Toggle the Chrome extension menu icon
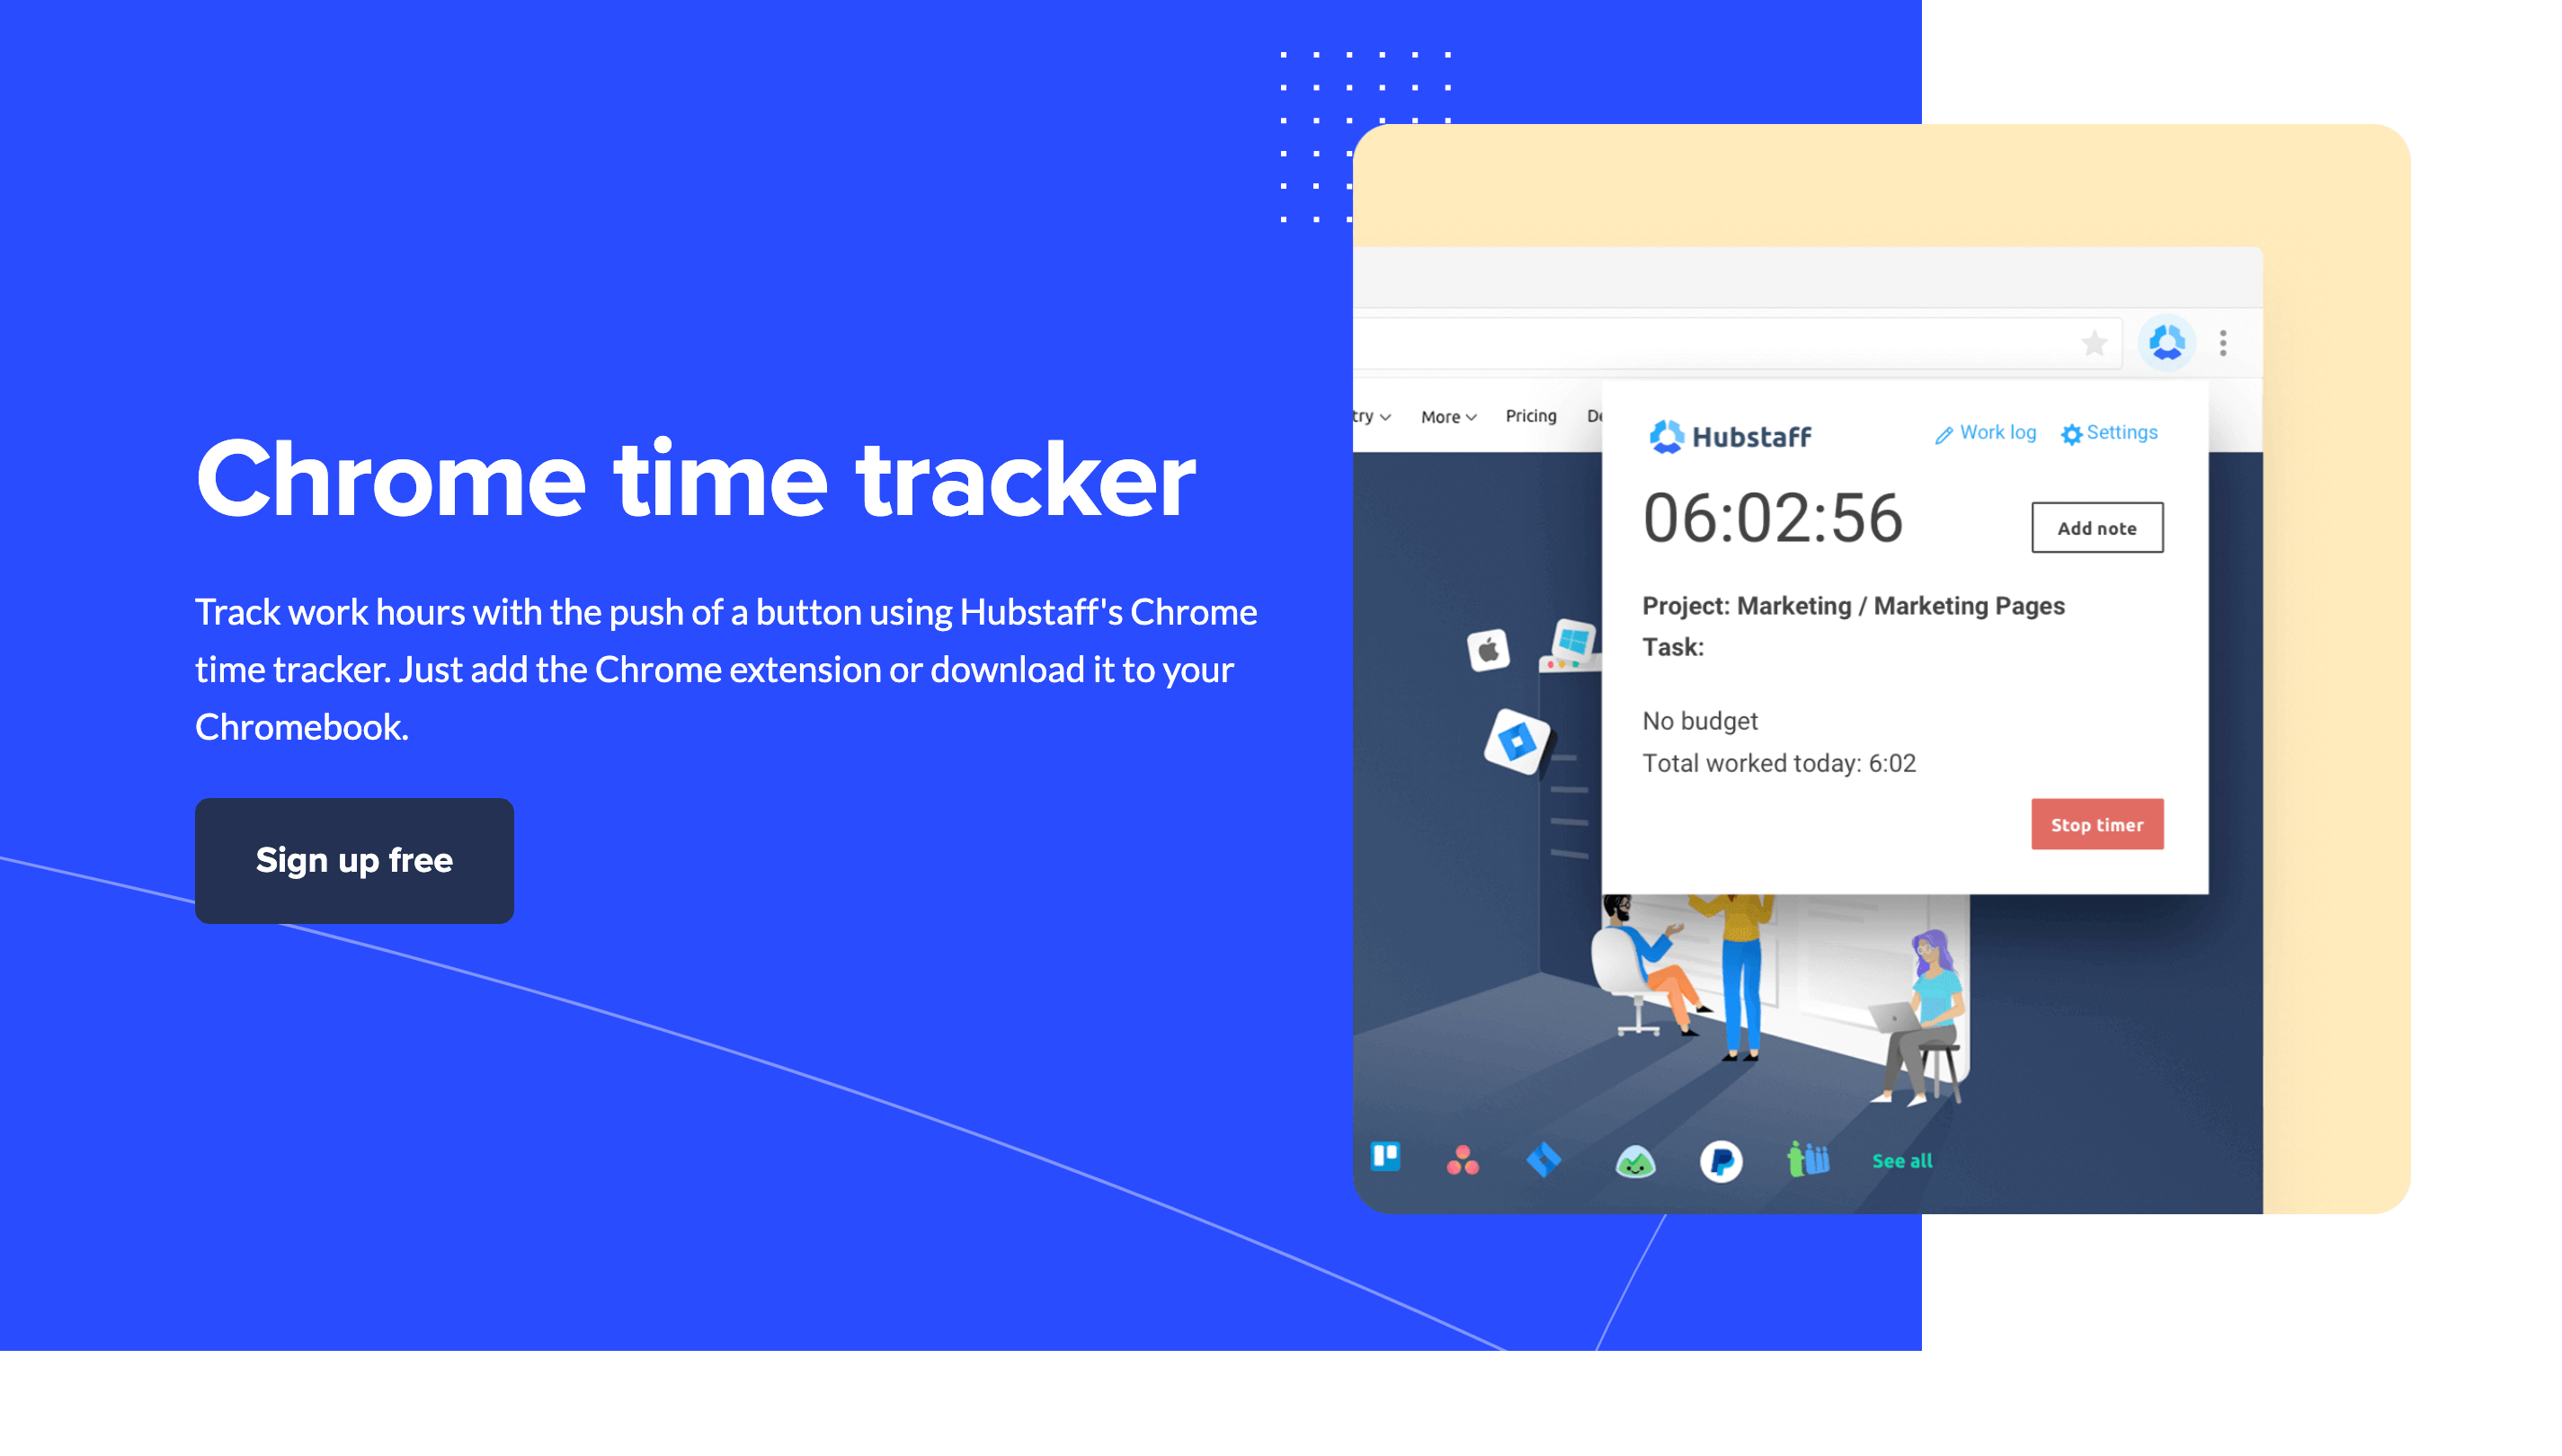This screenshot has width=2562, height=1456. (2166, 340)
